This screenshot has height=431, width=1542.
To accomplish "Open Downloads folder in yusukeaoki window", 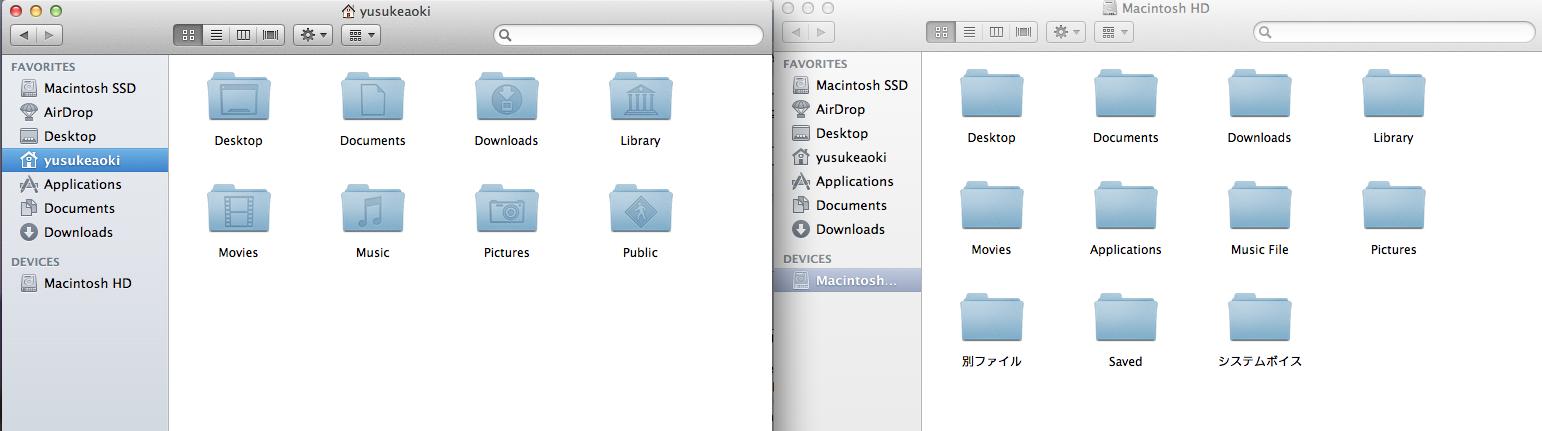I will pos(506,98).
